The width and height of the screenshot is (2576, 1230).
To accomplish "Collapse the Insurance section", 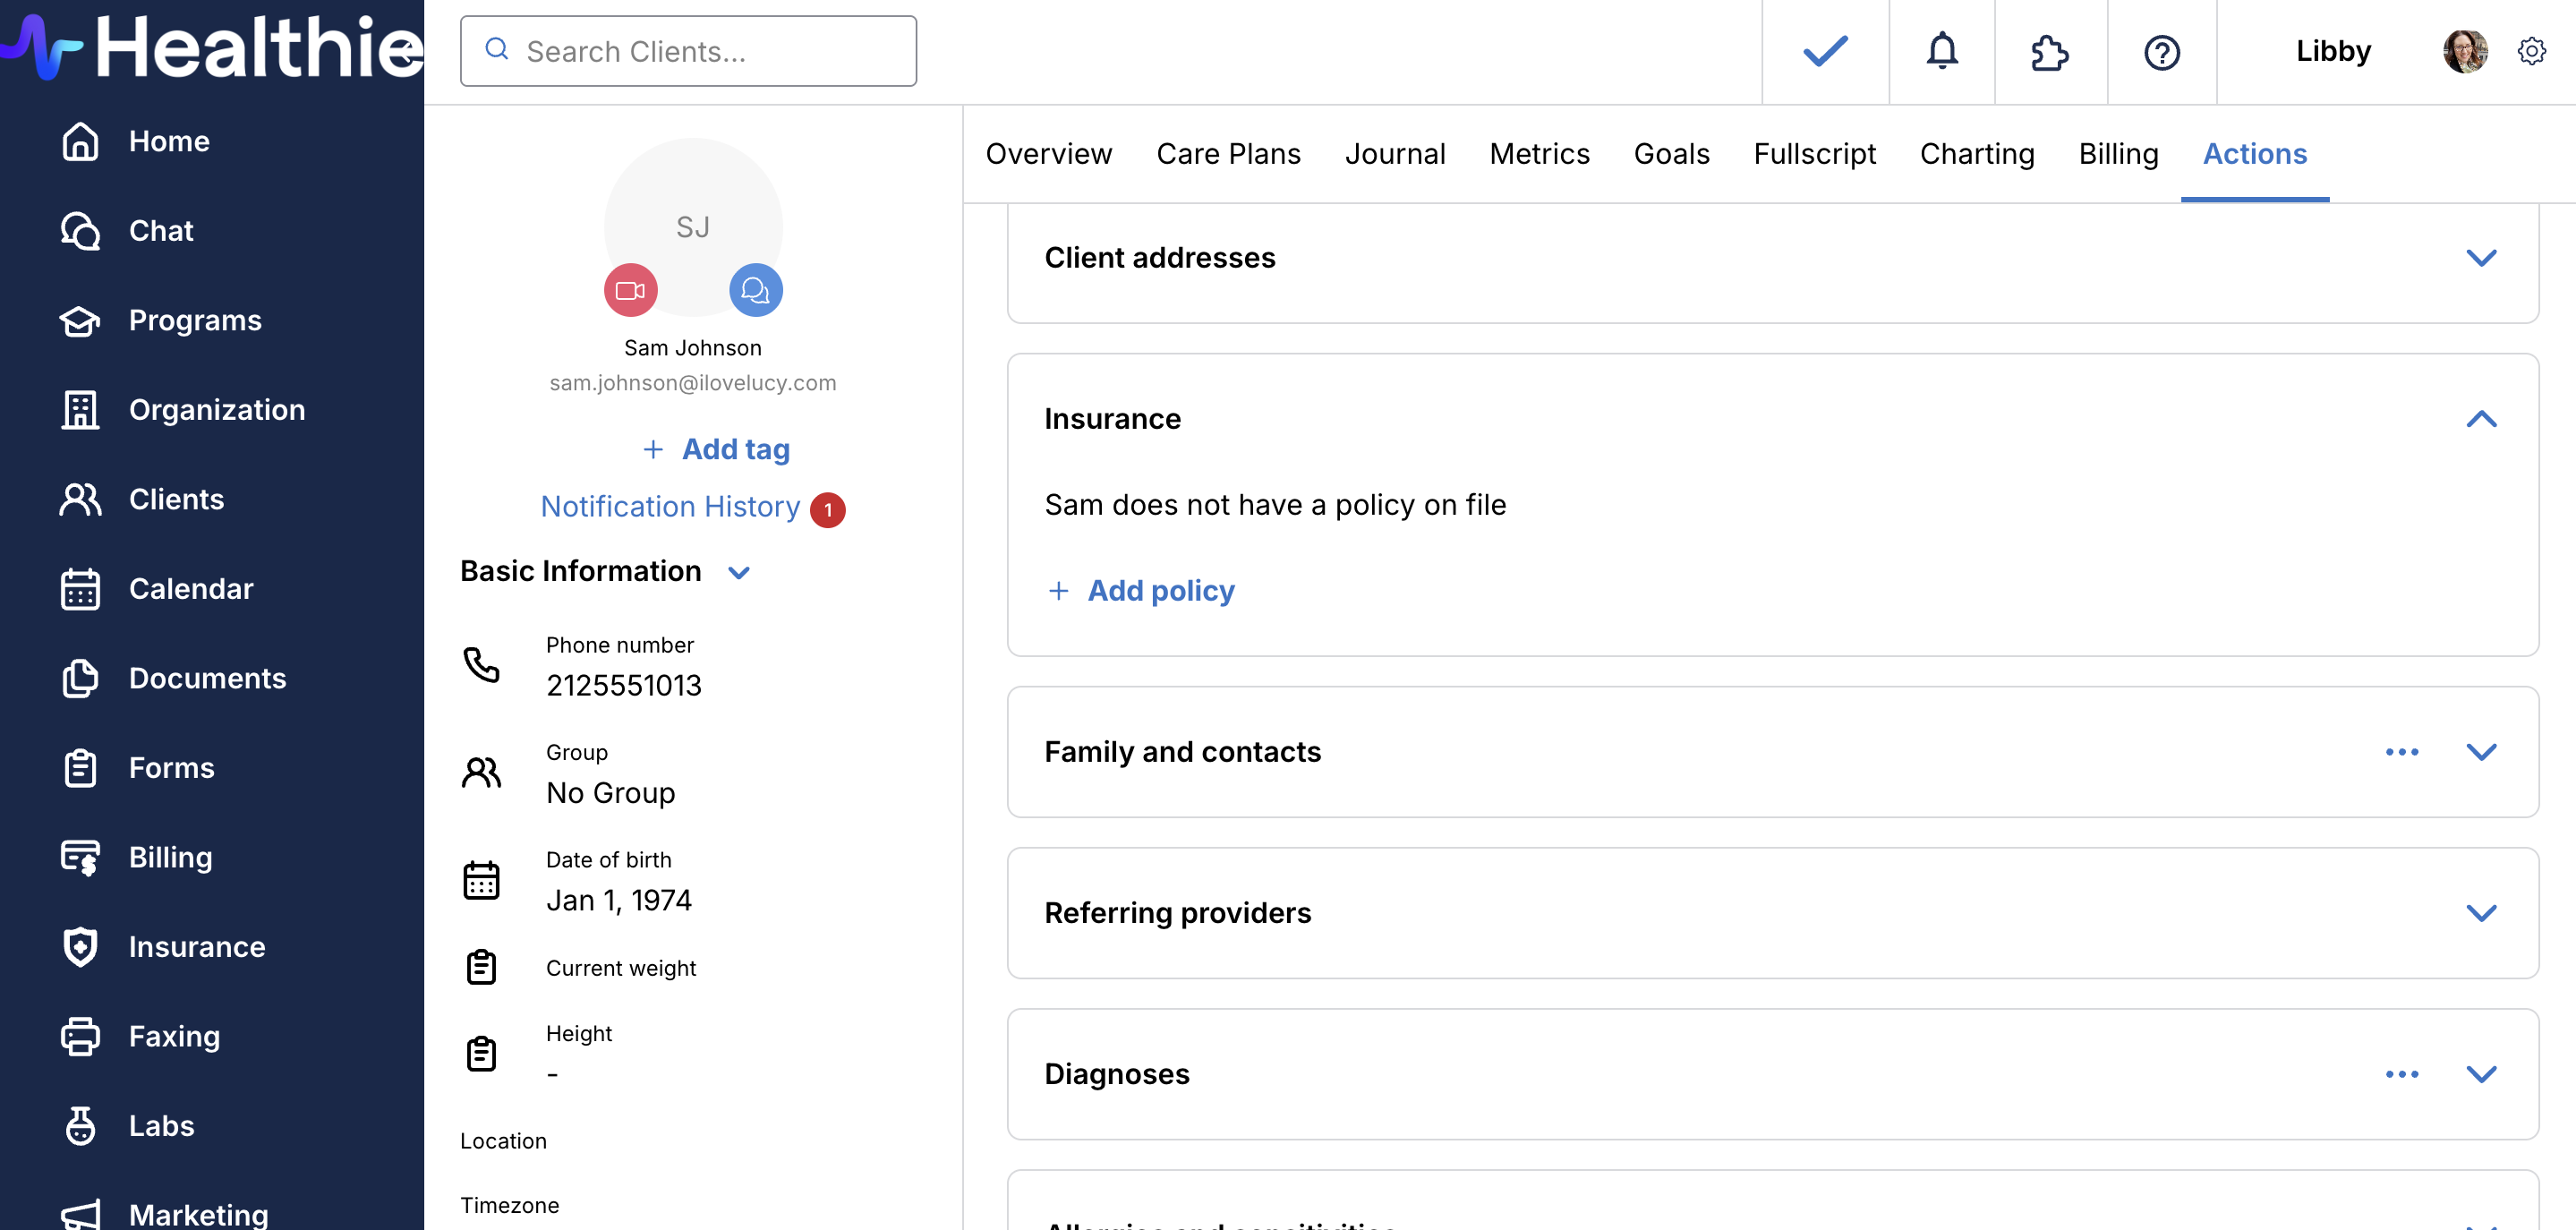I will point(2481,418).
